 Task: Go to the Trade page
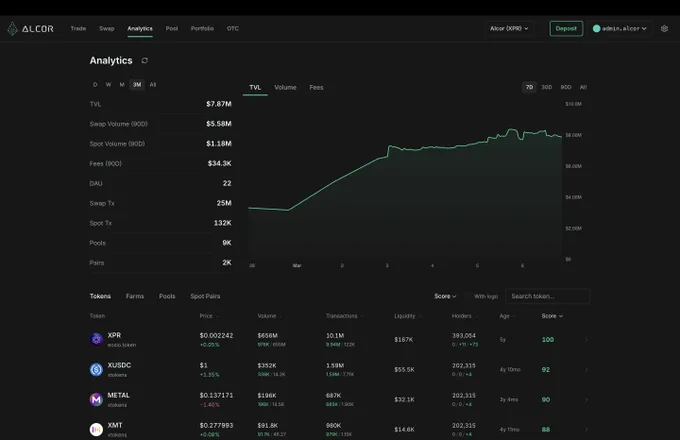(x=78, y=29)
